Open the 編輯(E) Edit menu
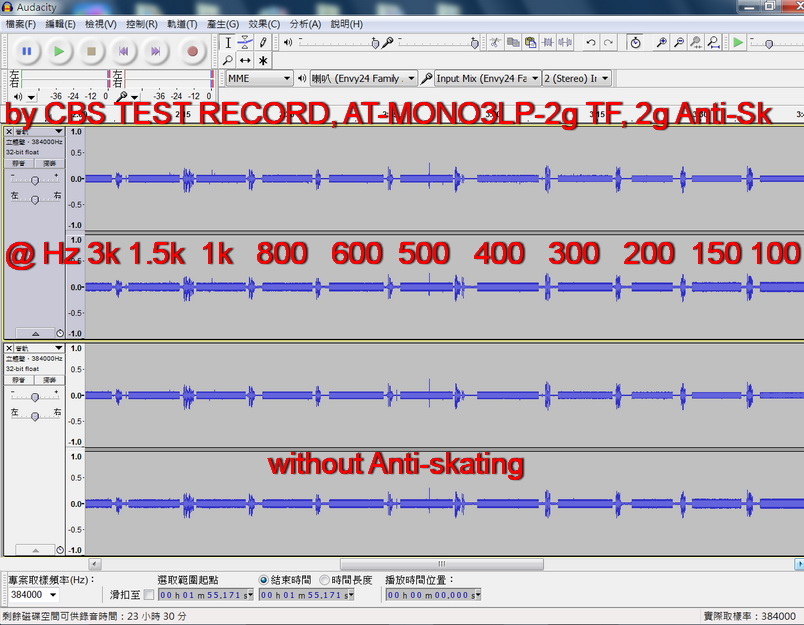Viewport: 804px width, 625px height. pos(61,24)
